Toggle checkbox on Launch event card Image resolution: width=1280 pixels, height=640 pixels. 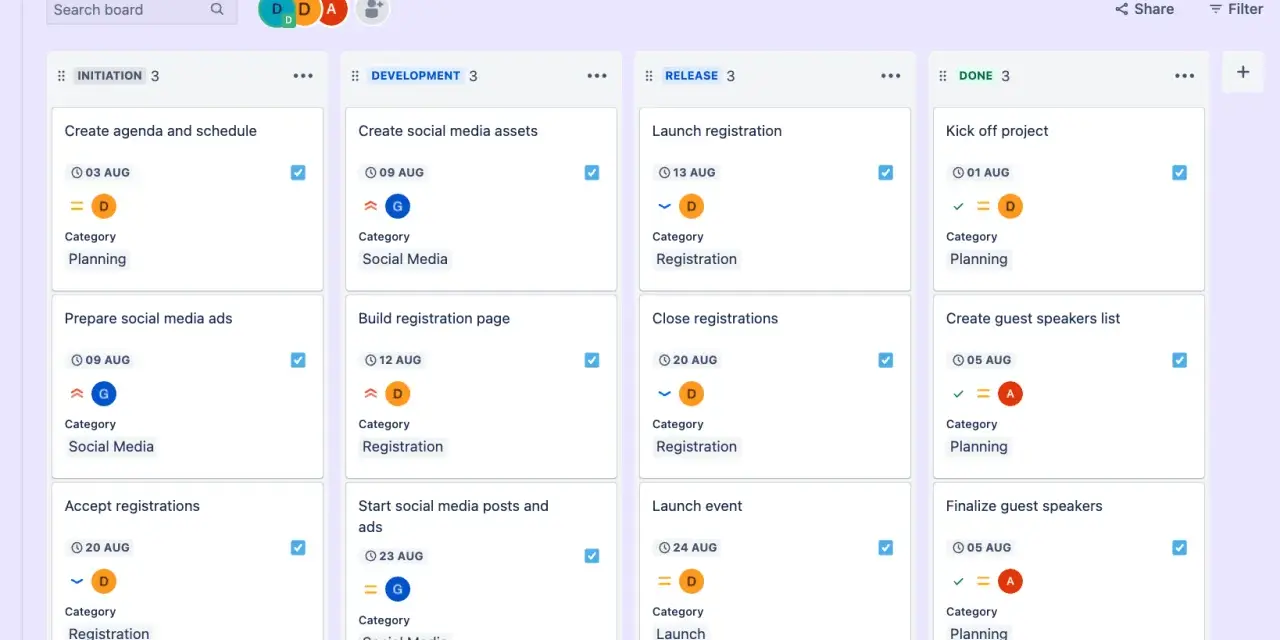(x=886, y=547)
